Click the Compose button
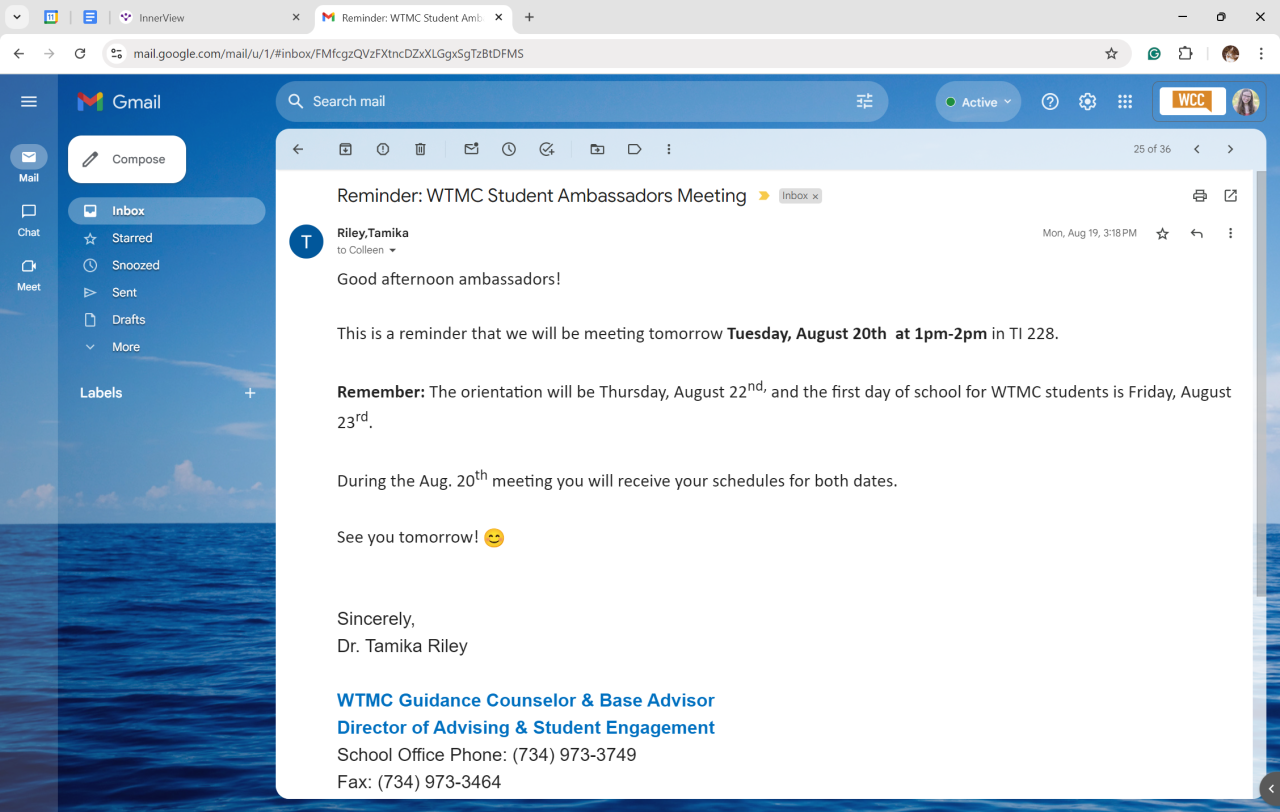 pos(127,159)
